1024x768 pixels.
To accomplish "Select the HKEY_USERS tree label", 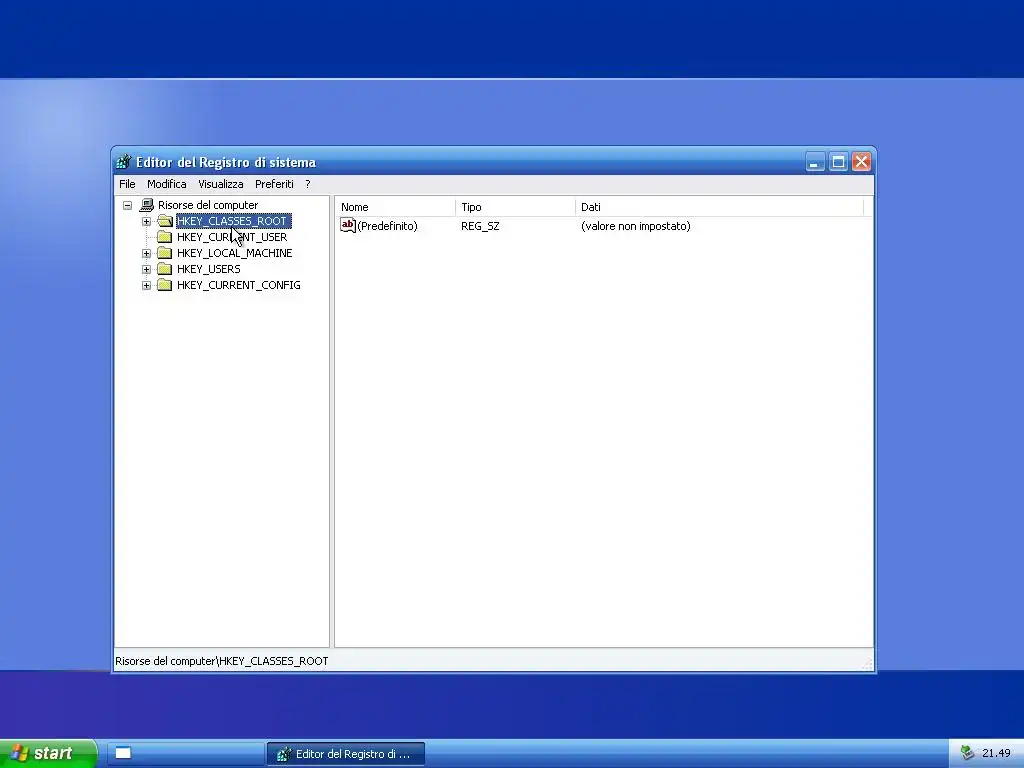I will 208,269.
